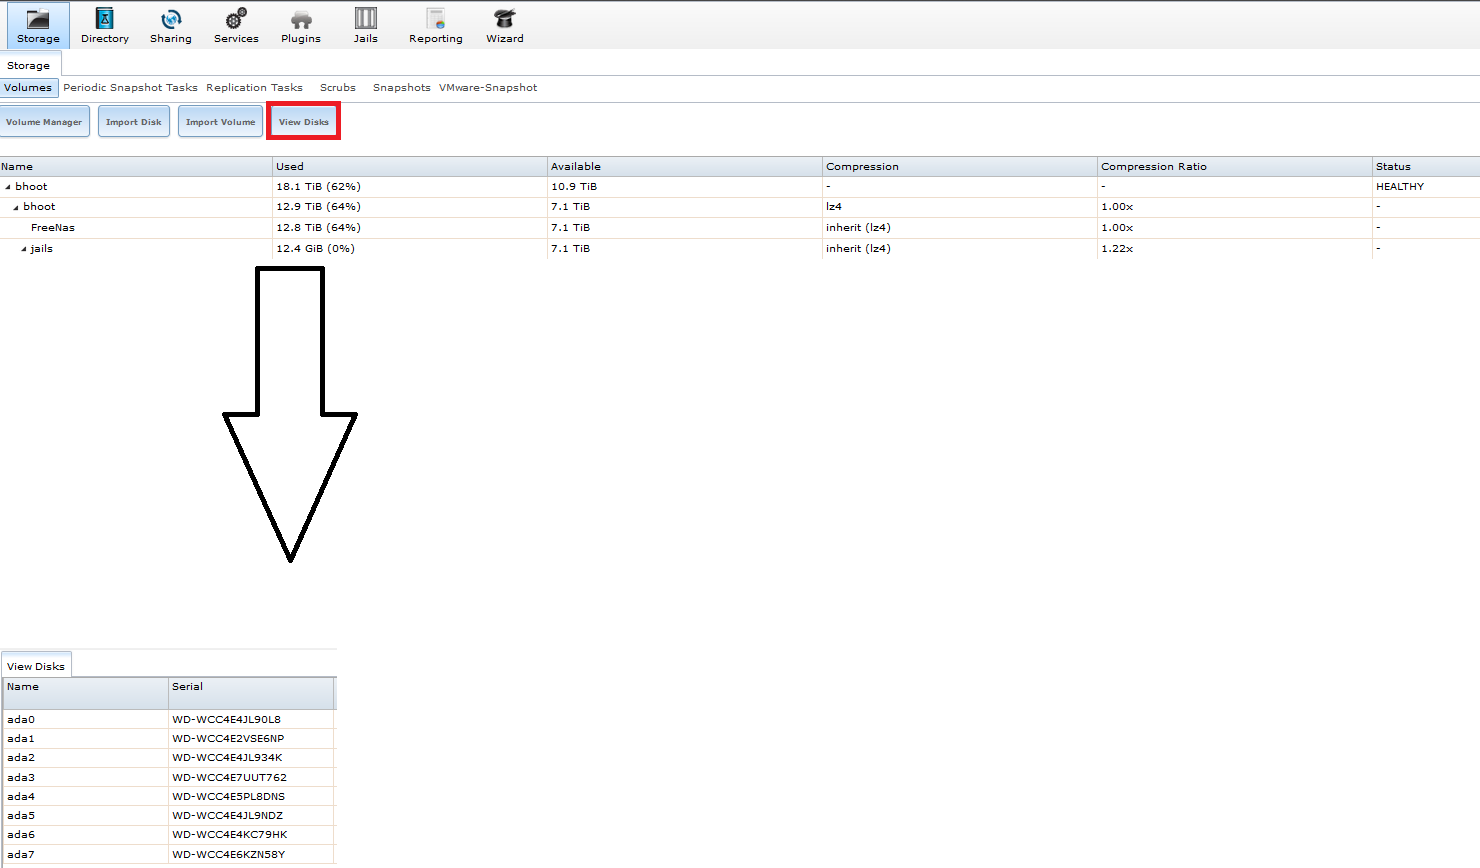Click the Volume Manager button

coord(44,122)
